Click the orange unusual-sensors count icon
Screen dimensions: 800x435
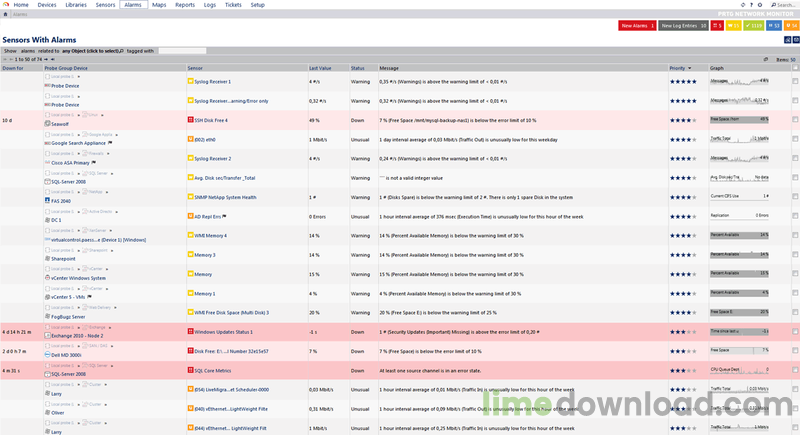point(790,25)
